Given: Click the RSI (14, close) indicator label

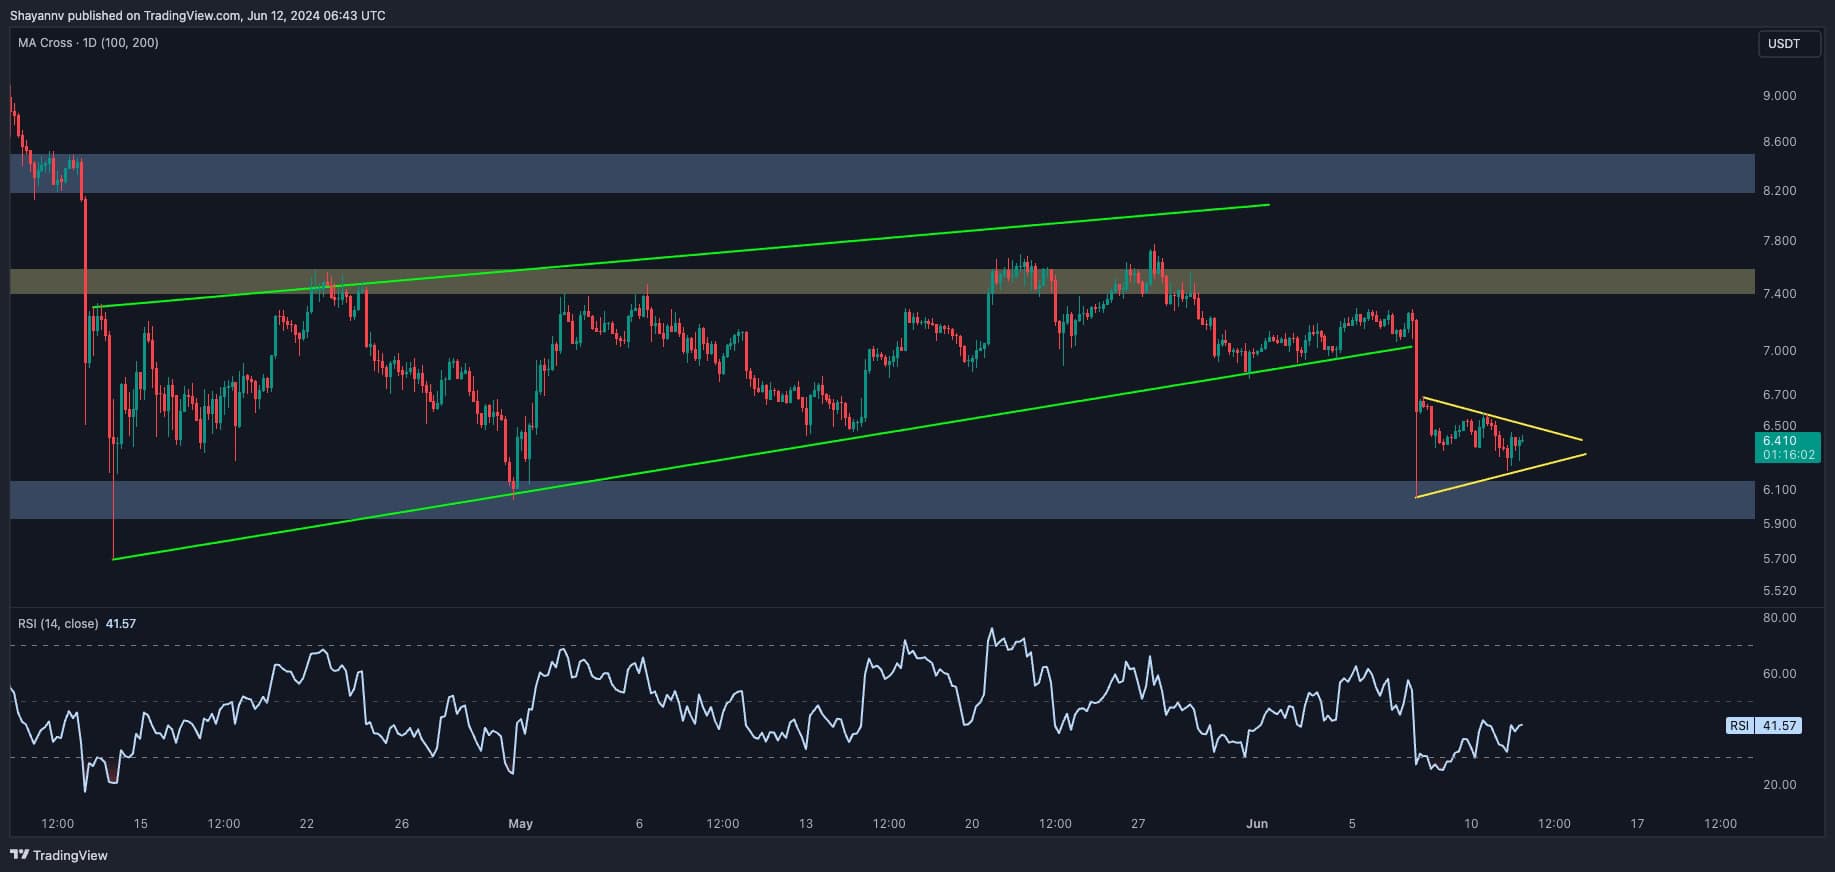Looking at the screenshot, I should 58,623.
